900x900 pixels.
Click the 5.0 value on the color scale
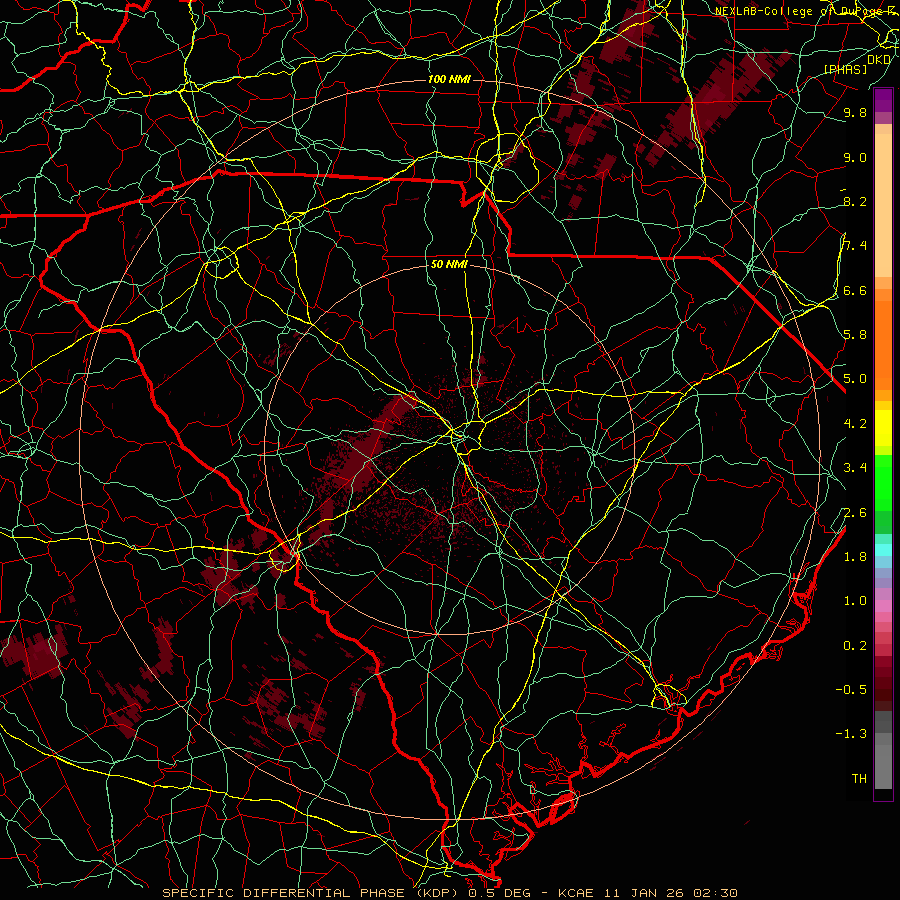[x=855, y=379]
